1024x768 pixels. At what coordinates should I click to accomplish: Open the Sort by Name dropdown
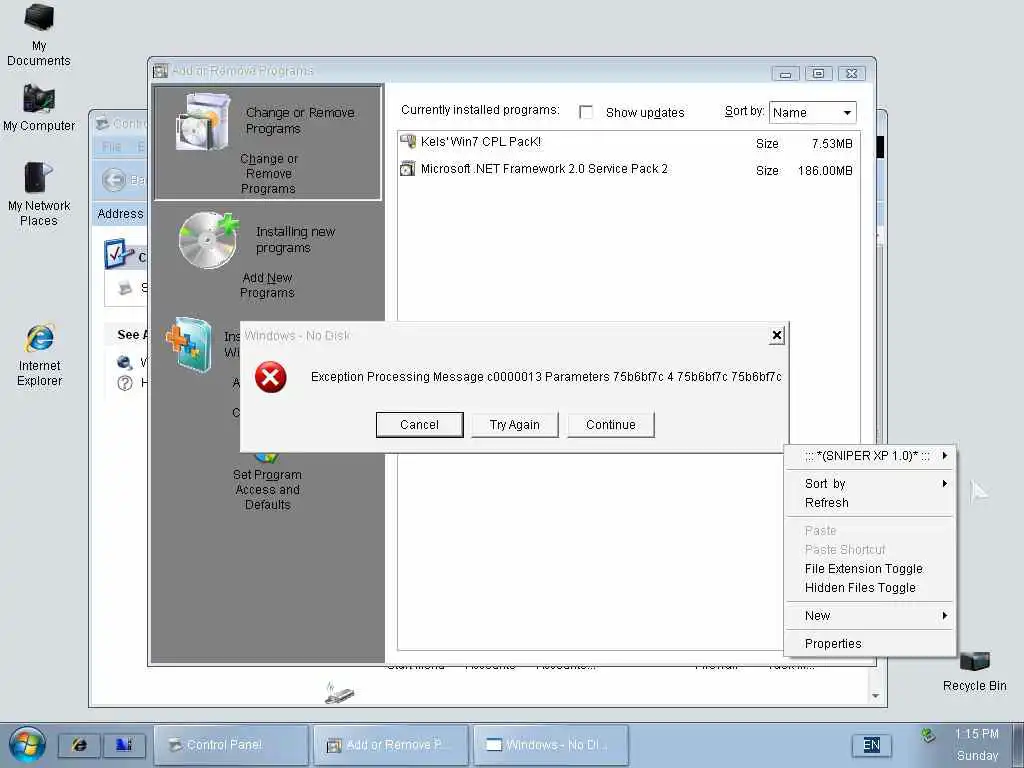coord(812,112)
